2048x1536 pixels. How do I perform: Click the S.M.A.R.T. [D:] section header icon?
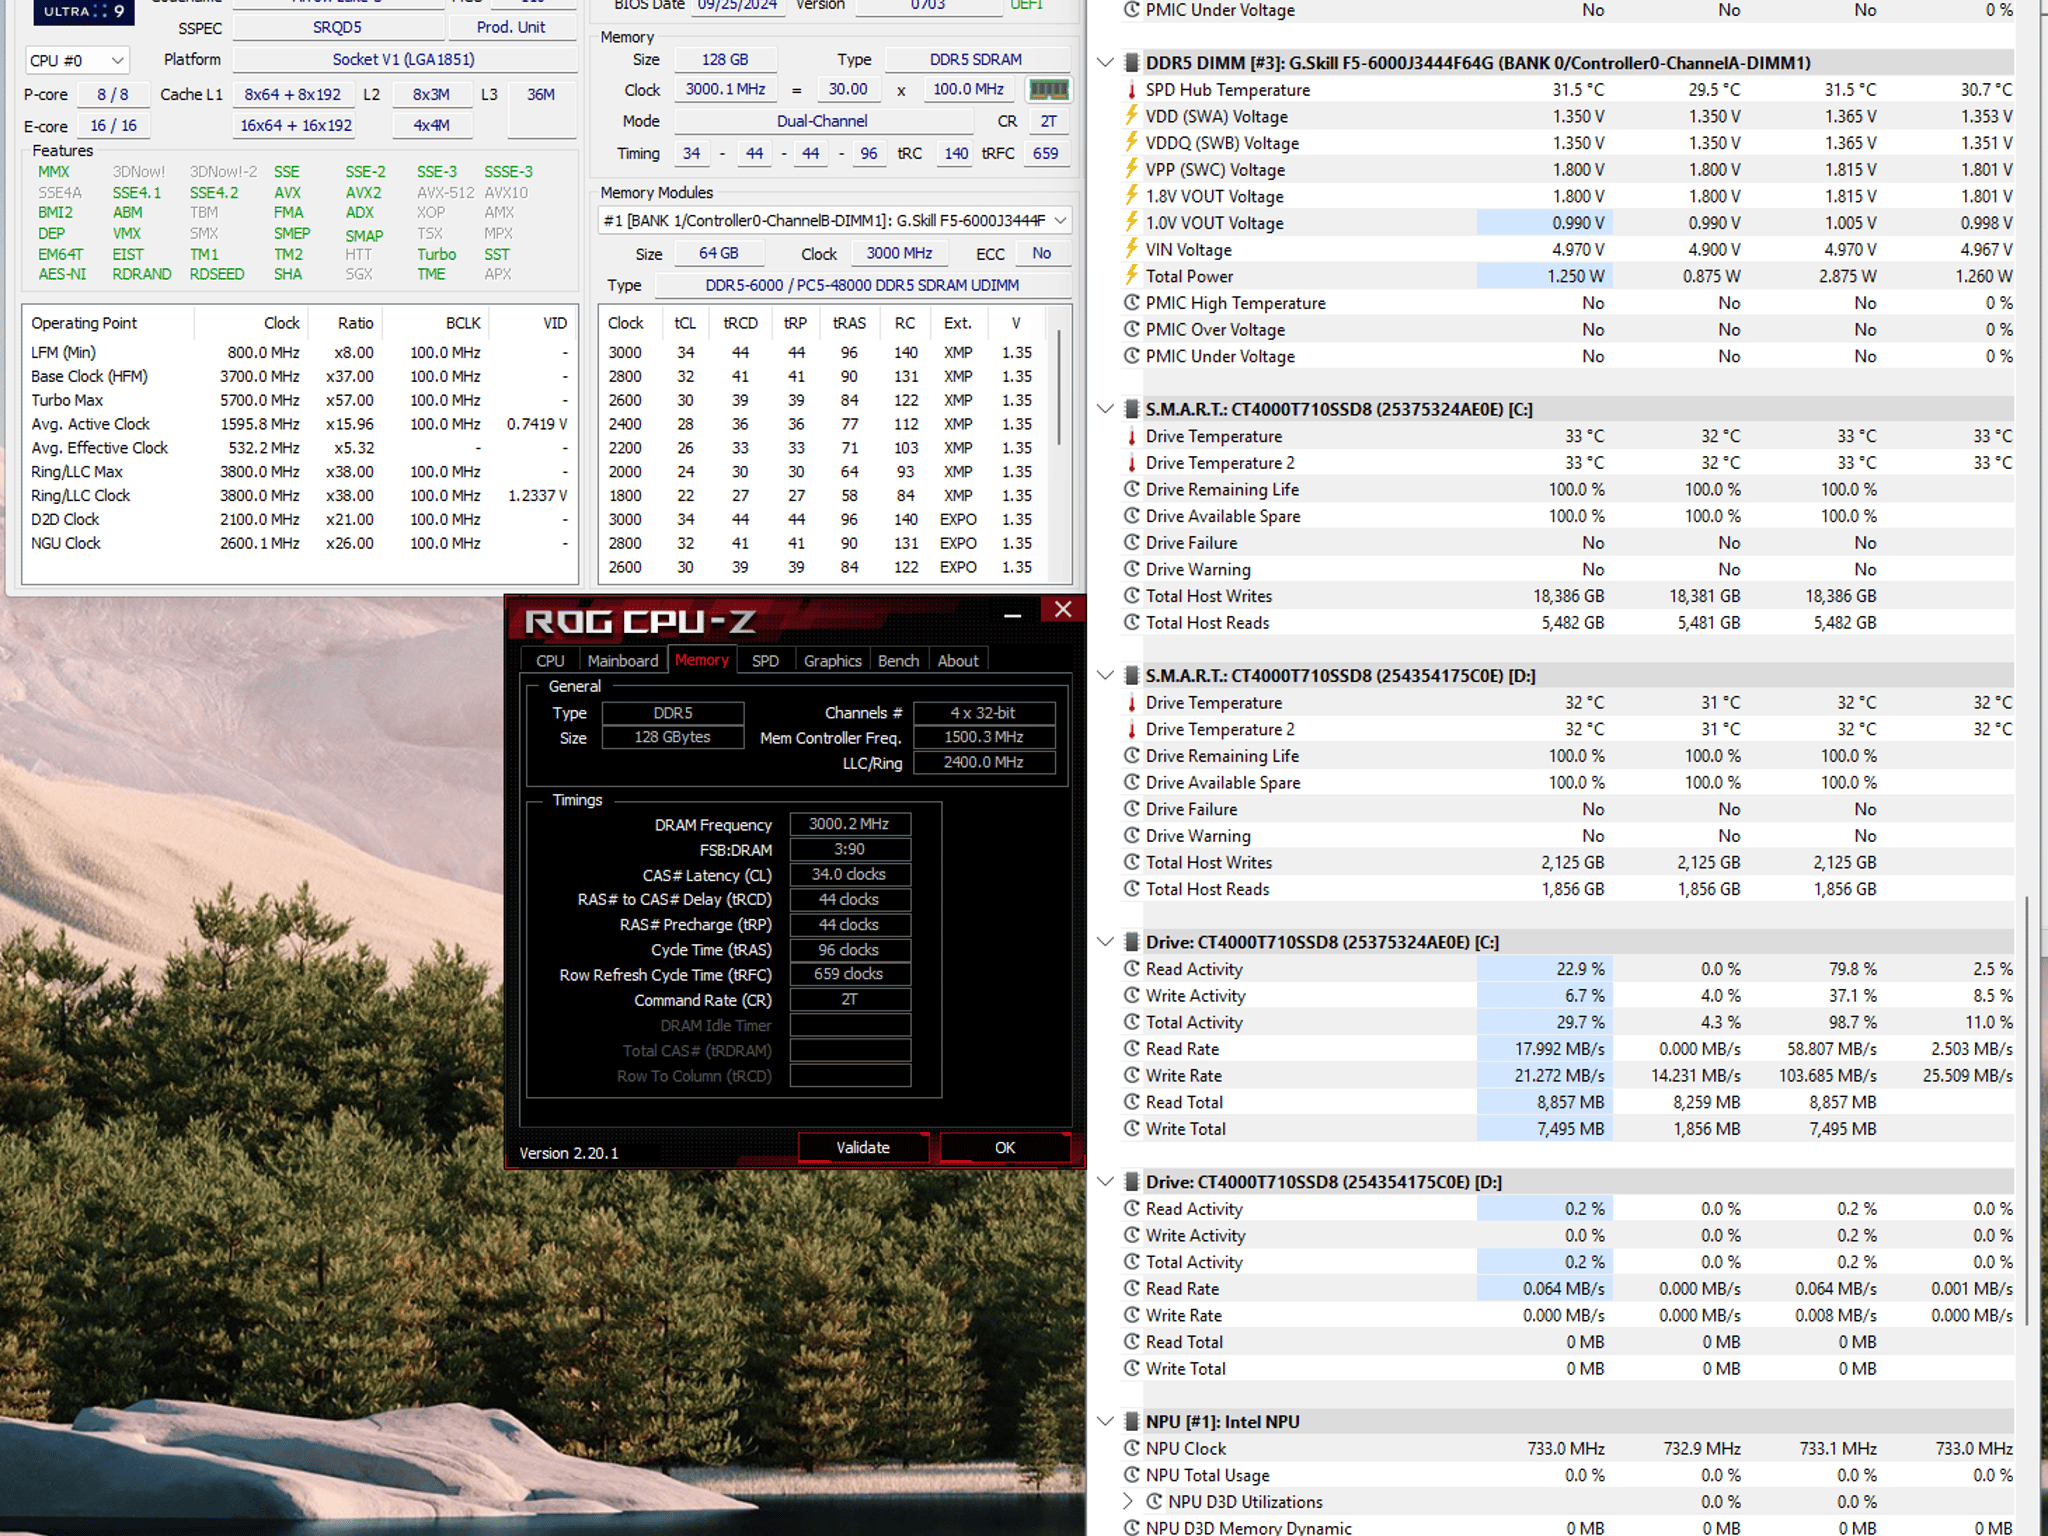click(1131, 676)
